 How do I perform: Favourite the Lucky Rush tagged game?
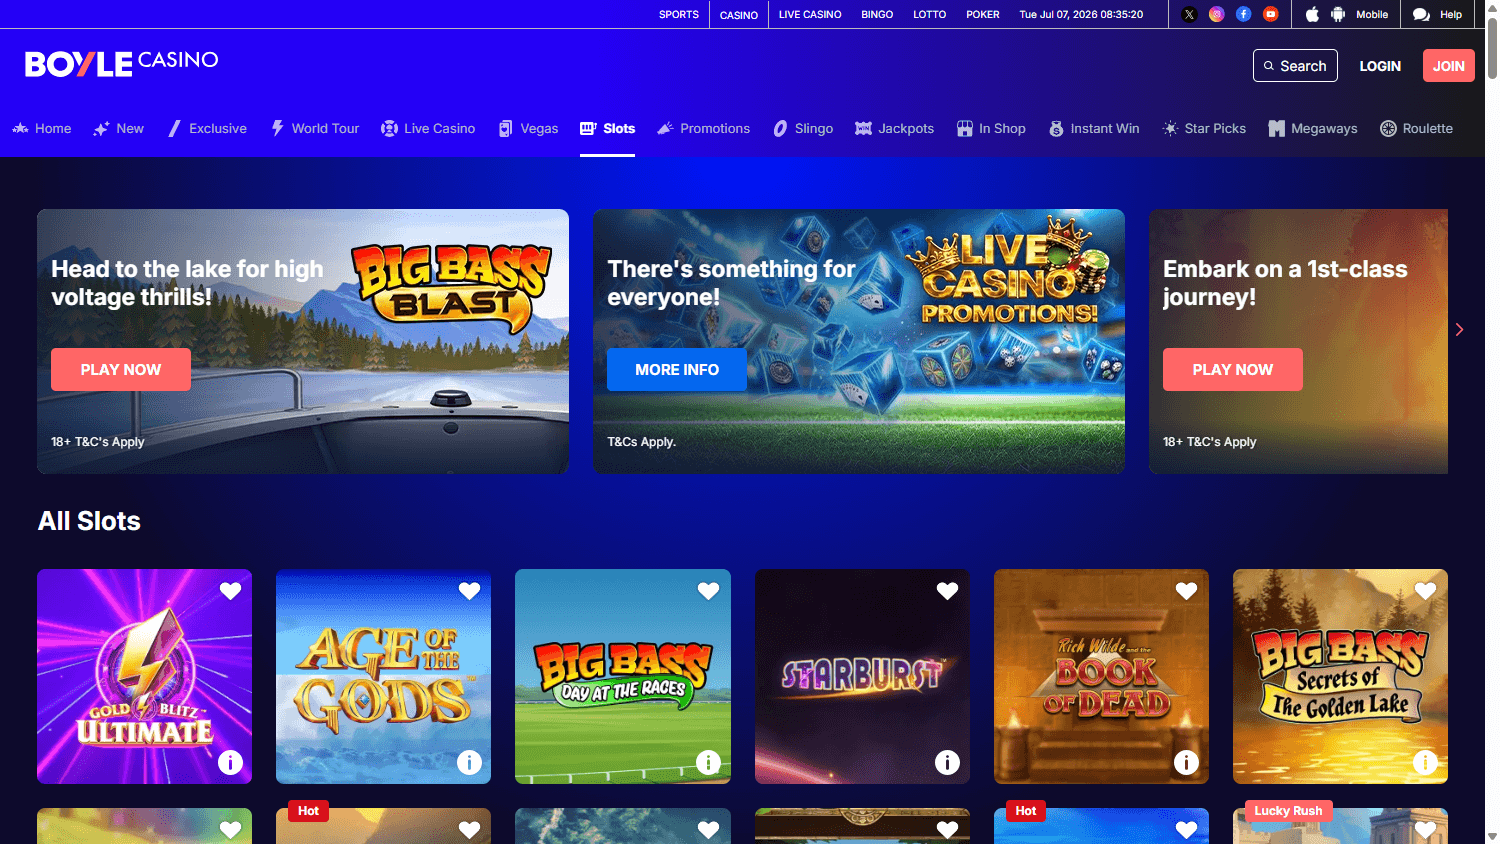(1425, 830)
